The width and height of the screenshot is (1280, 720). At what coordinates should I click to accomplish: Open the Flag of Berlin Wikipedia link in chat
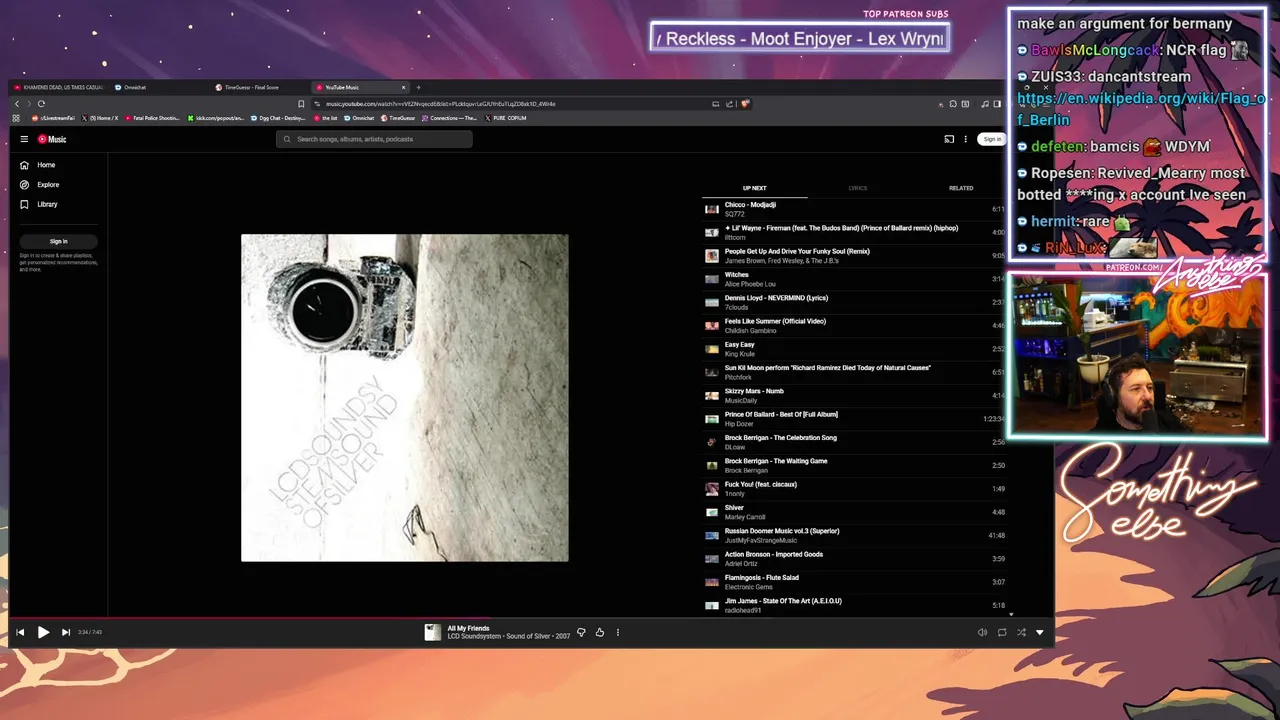1141,109
